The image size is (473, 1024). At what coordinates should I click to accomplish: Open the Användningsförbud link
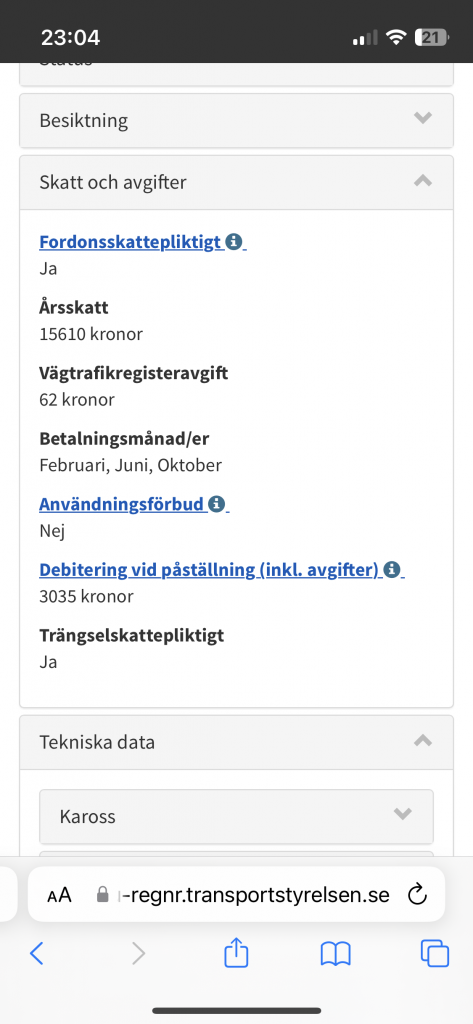pos(122,504)
